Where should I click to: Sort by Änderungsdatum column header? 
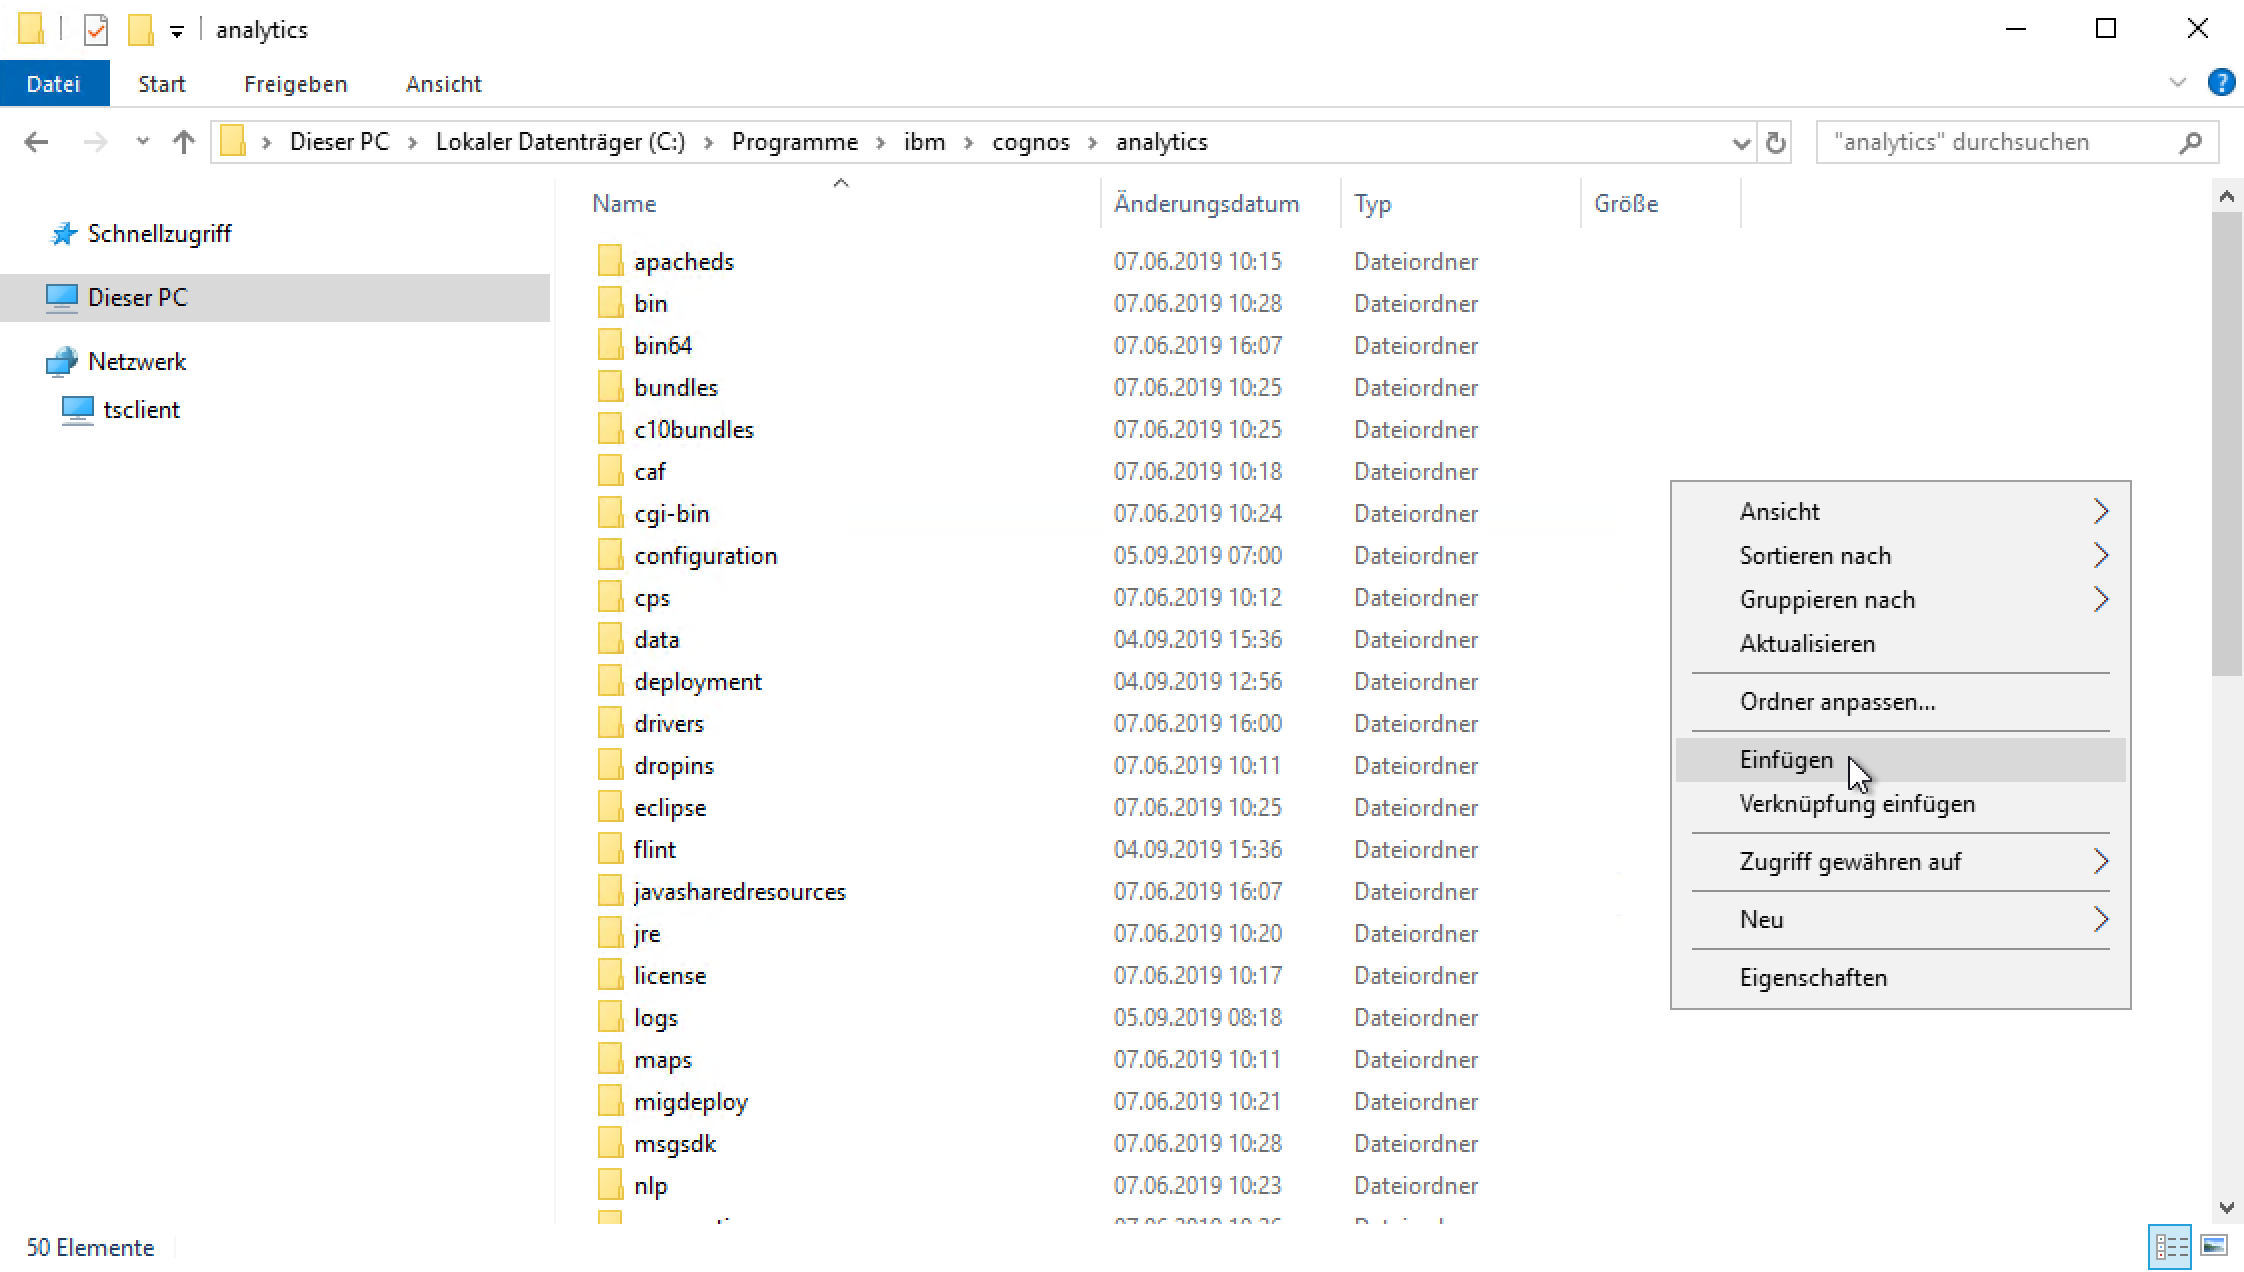(x=1206, y=204)
